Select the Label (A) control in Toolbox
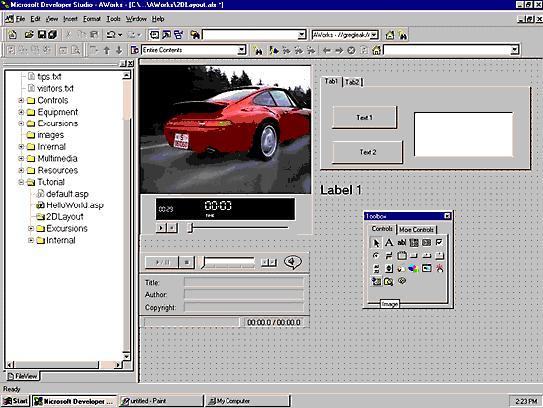Image resolution: width=543 pixels, height=408 pixels. point(389,243)
